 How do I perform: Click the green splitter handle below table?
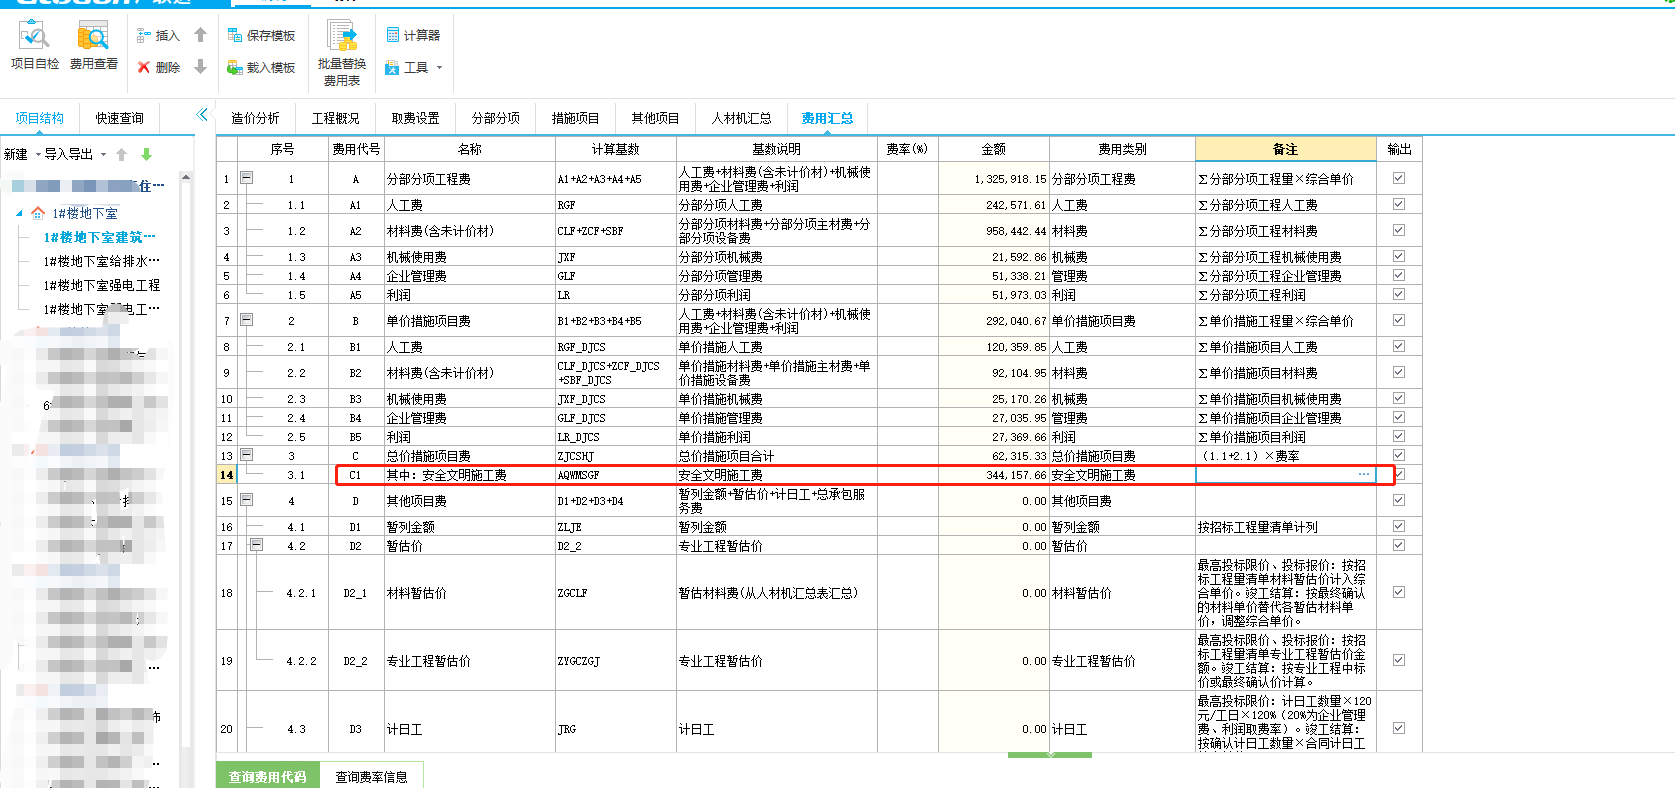click(1050, 755)
